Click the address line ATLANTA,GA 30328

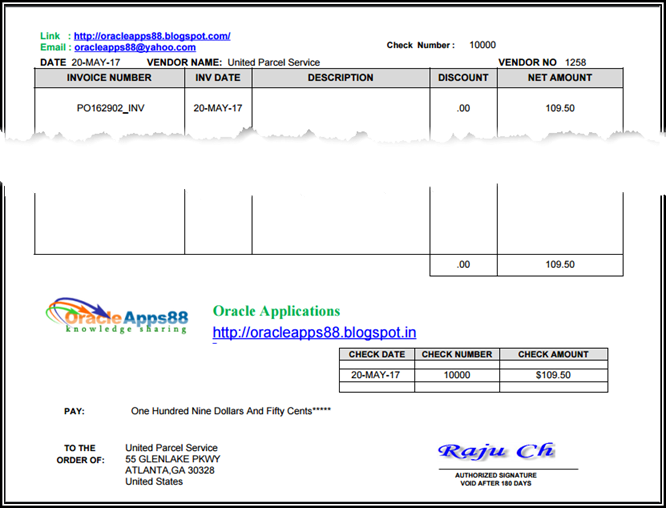pyautogui.click(x=170, y=470)
